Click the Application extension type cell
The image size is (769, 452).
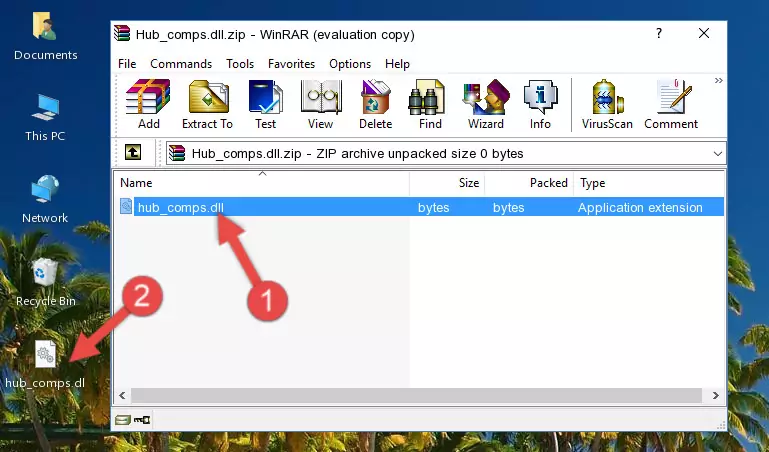click(x=640, y=207)
